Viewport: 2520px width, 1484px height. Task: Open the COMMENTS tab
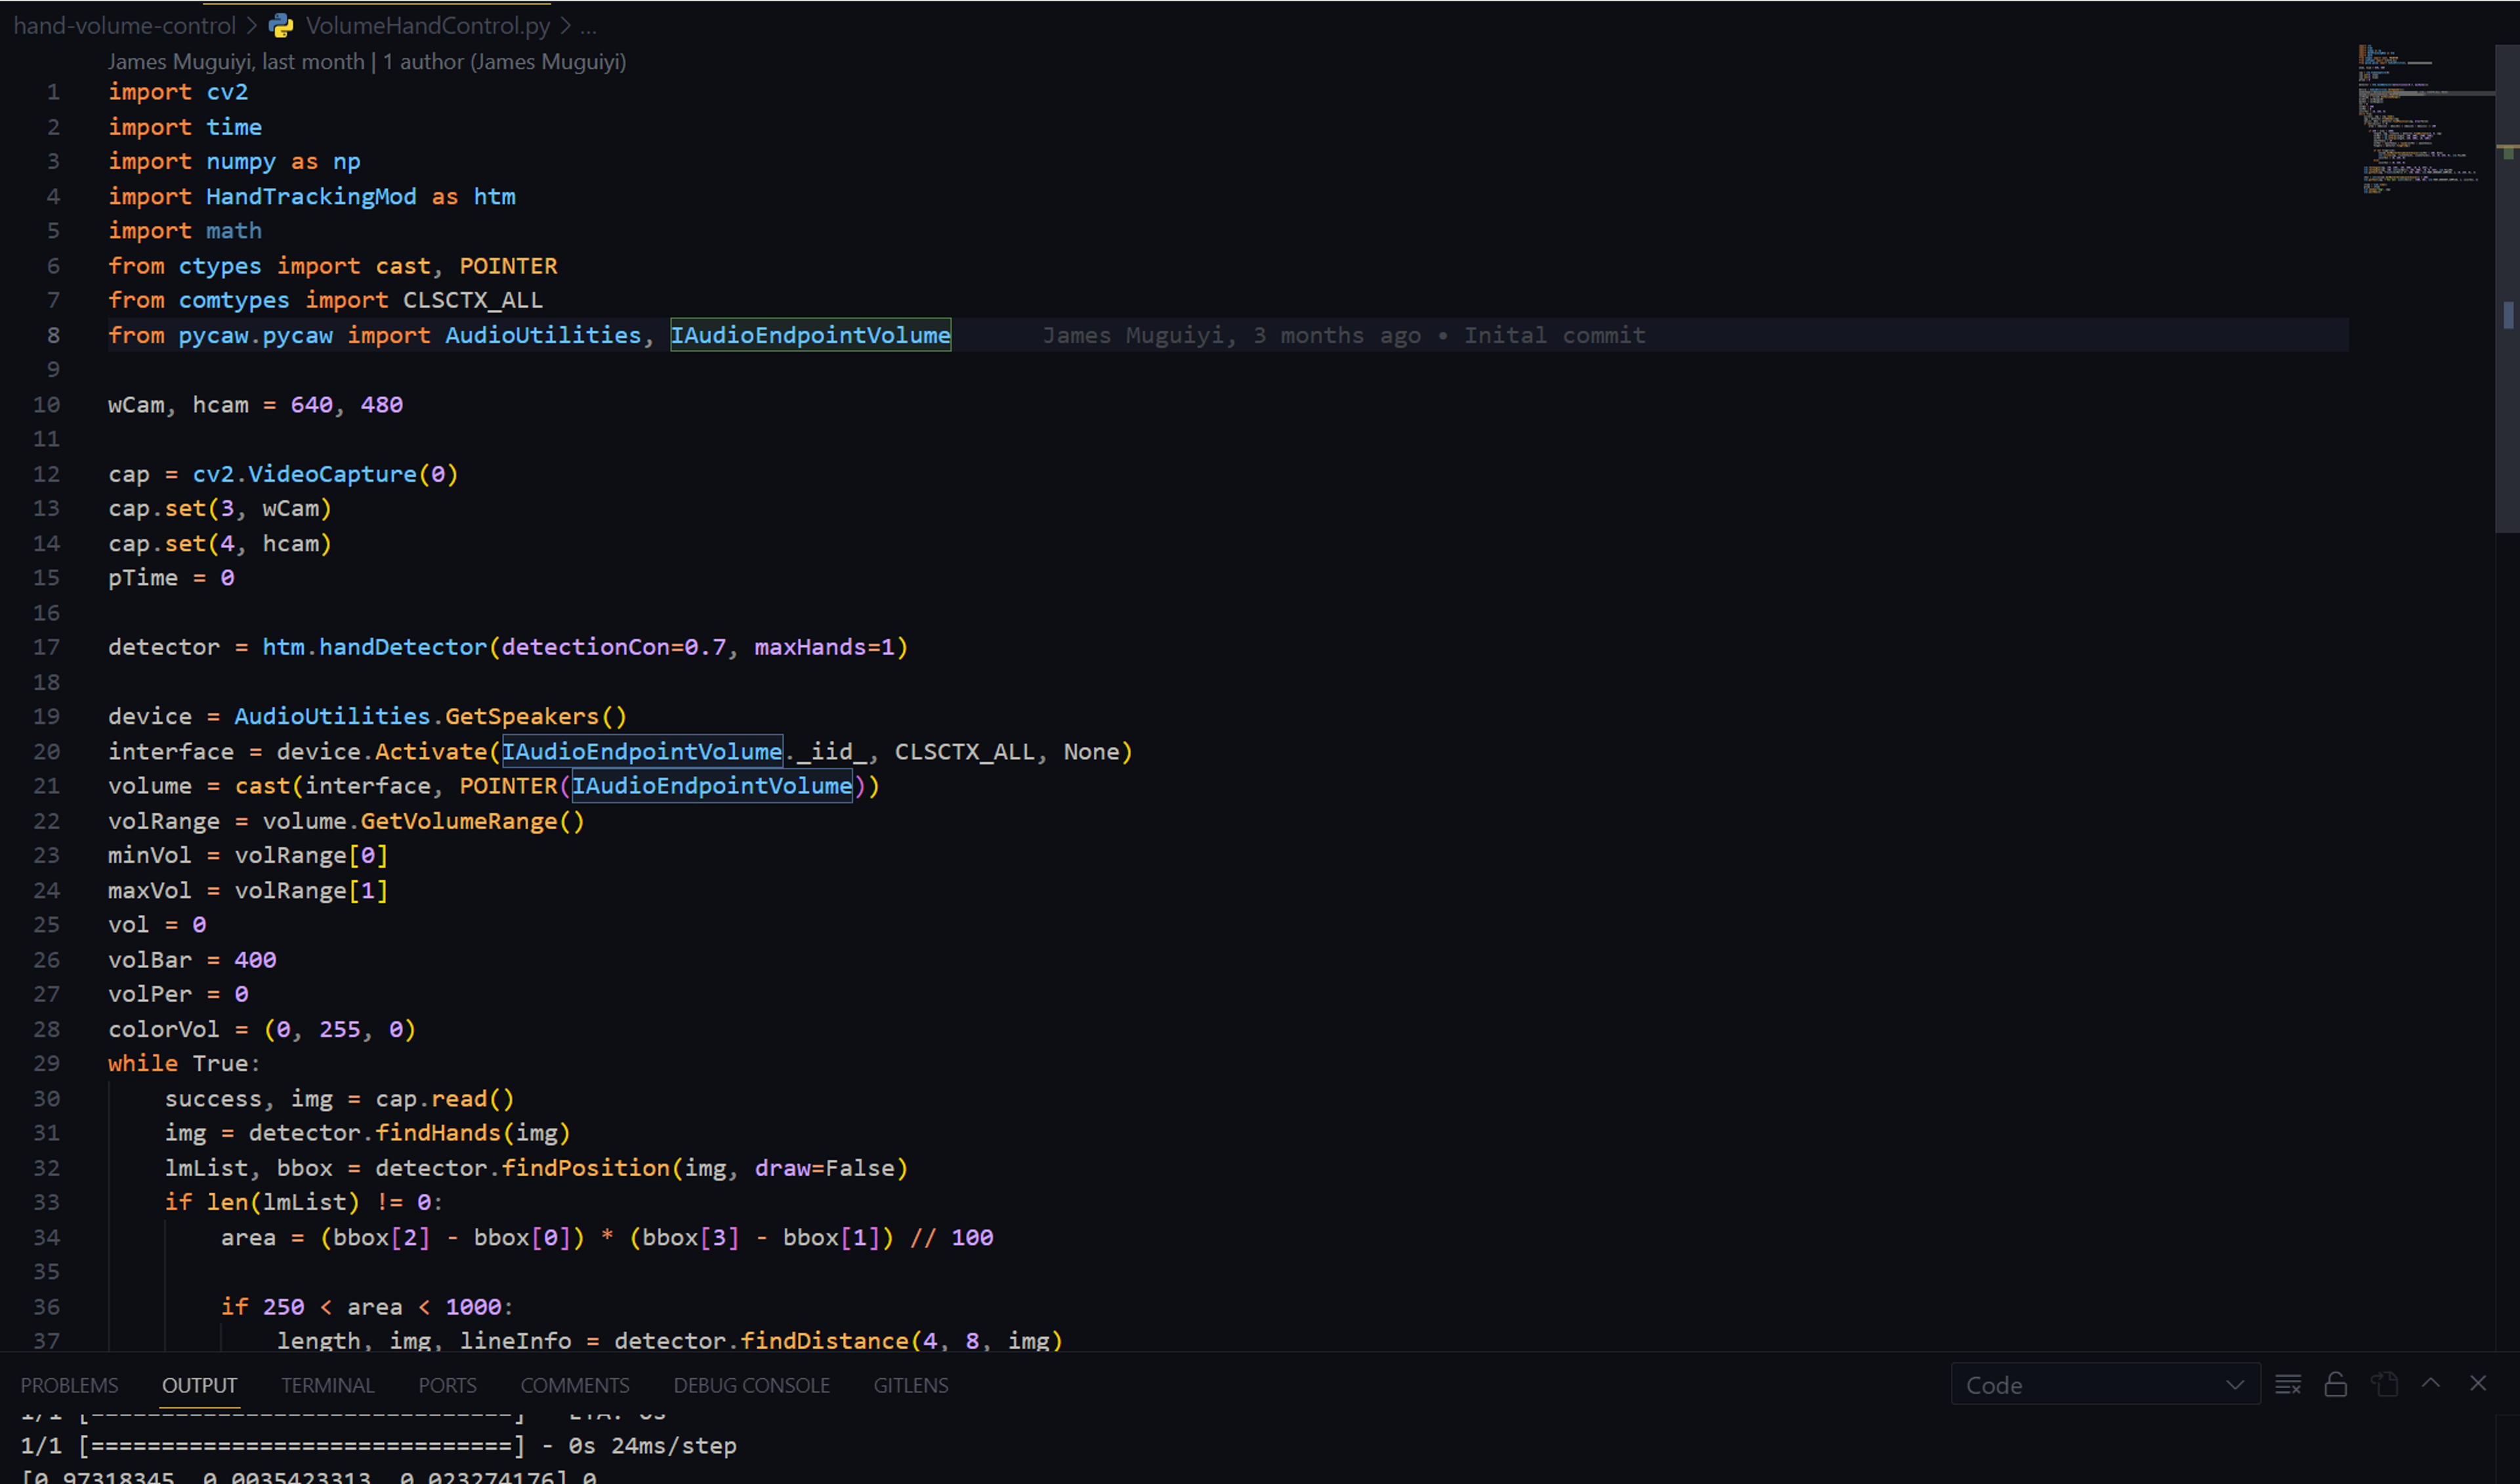[575, 1386]
